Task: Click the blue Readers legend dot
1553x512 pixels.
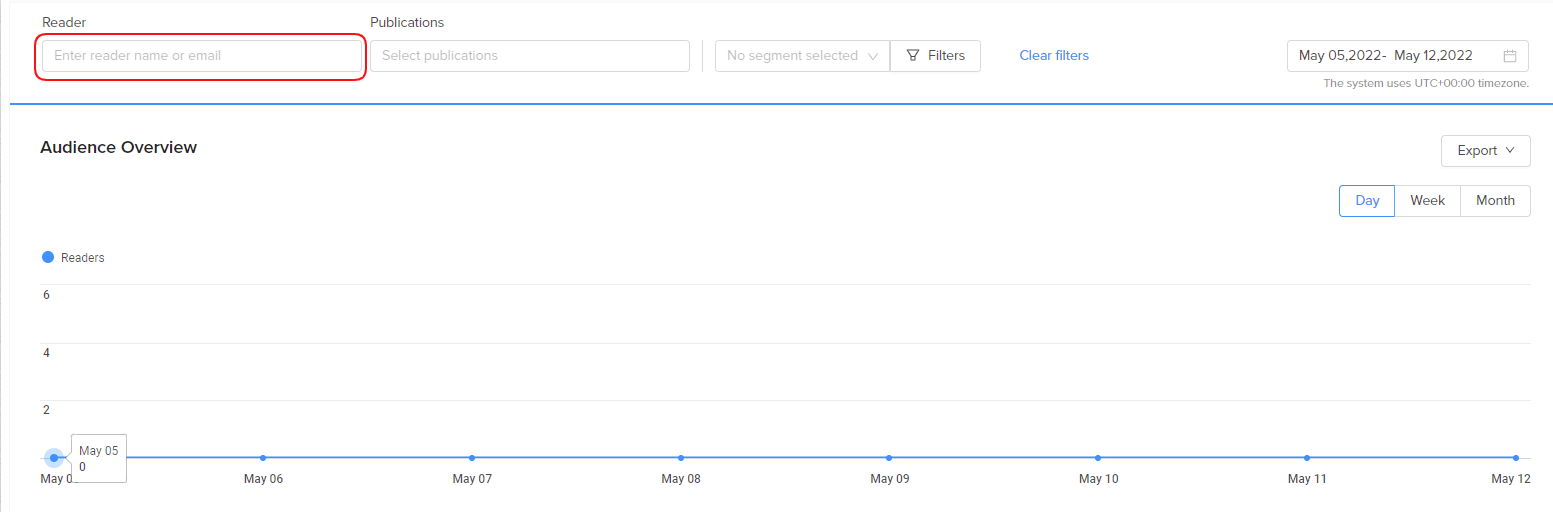Action: pos(48,257)
